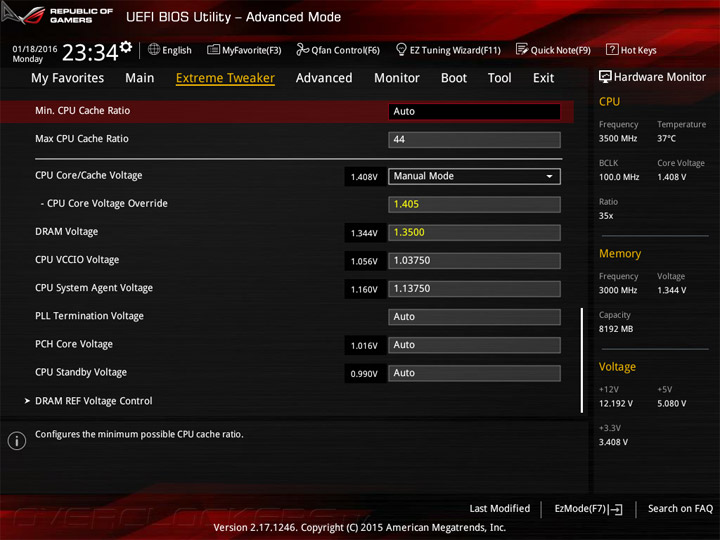
Task: Select PCH Core Voltage Auto field
Action: tap(474, 345)
